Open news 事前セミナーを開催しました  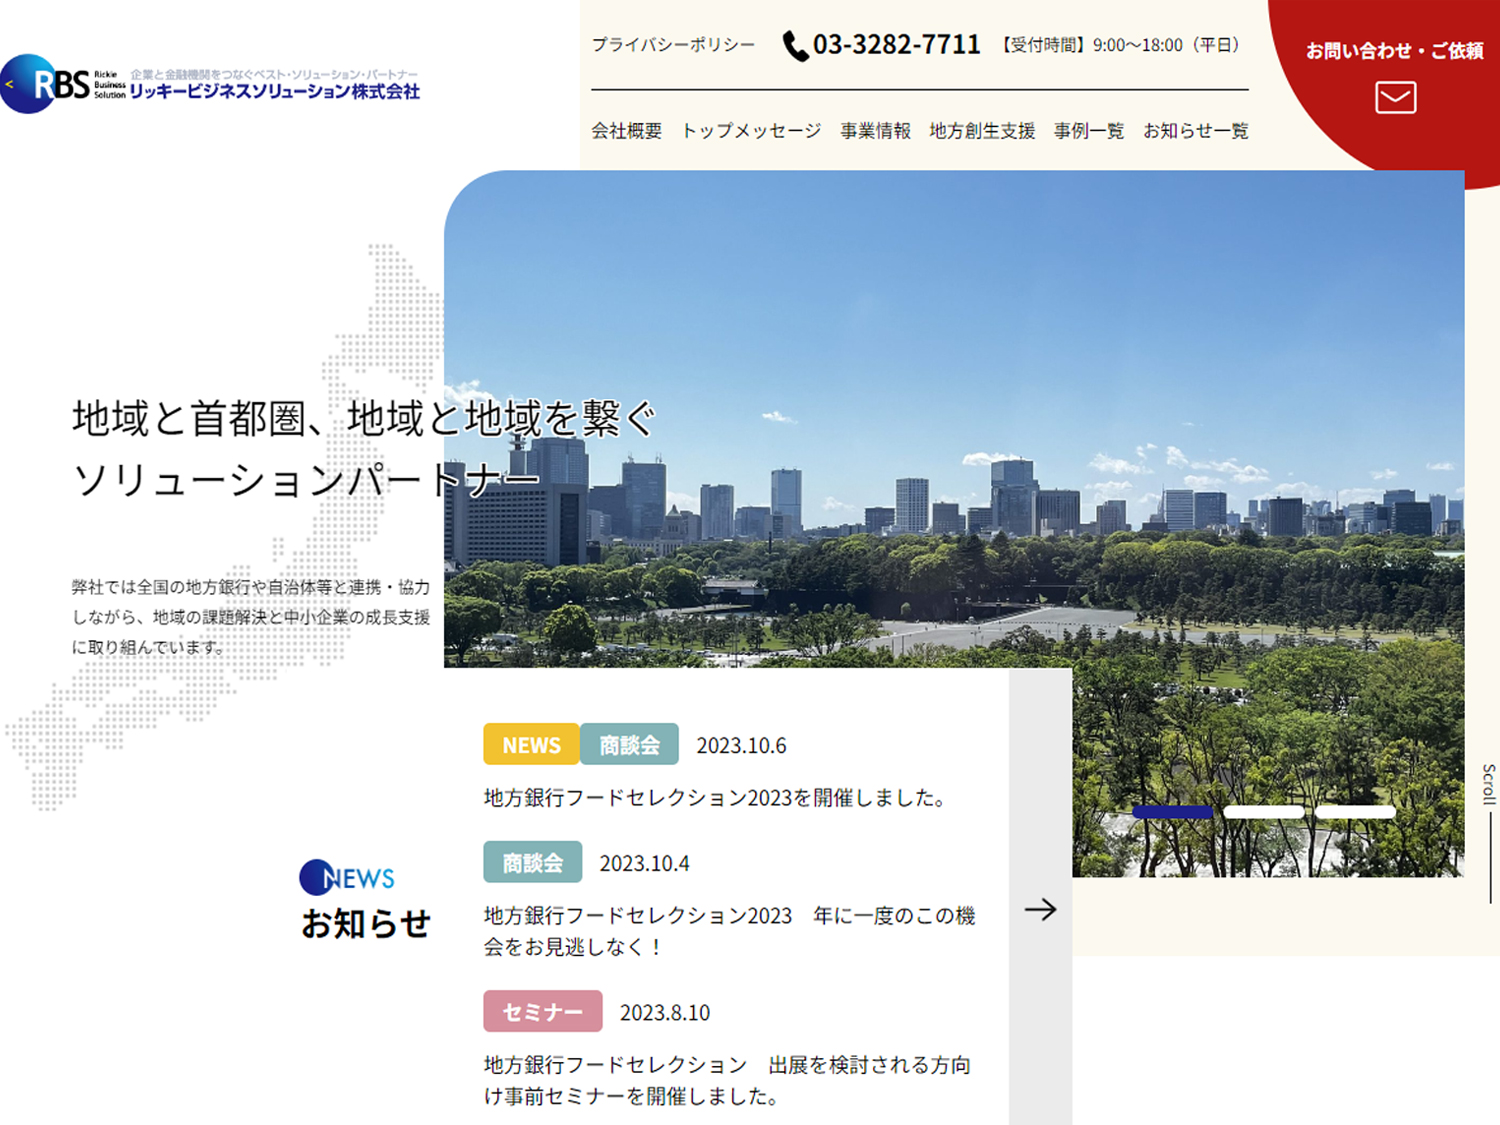pos(728,1080)
